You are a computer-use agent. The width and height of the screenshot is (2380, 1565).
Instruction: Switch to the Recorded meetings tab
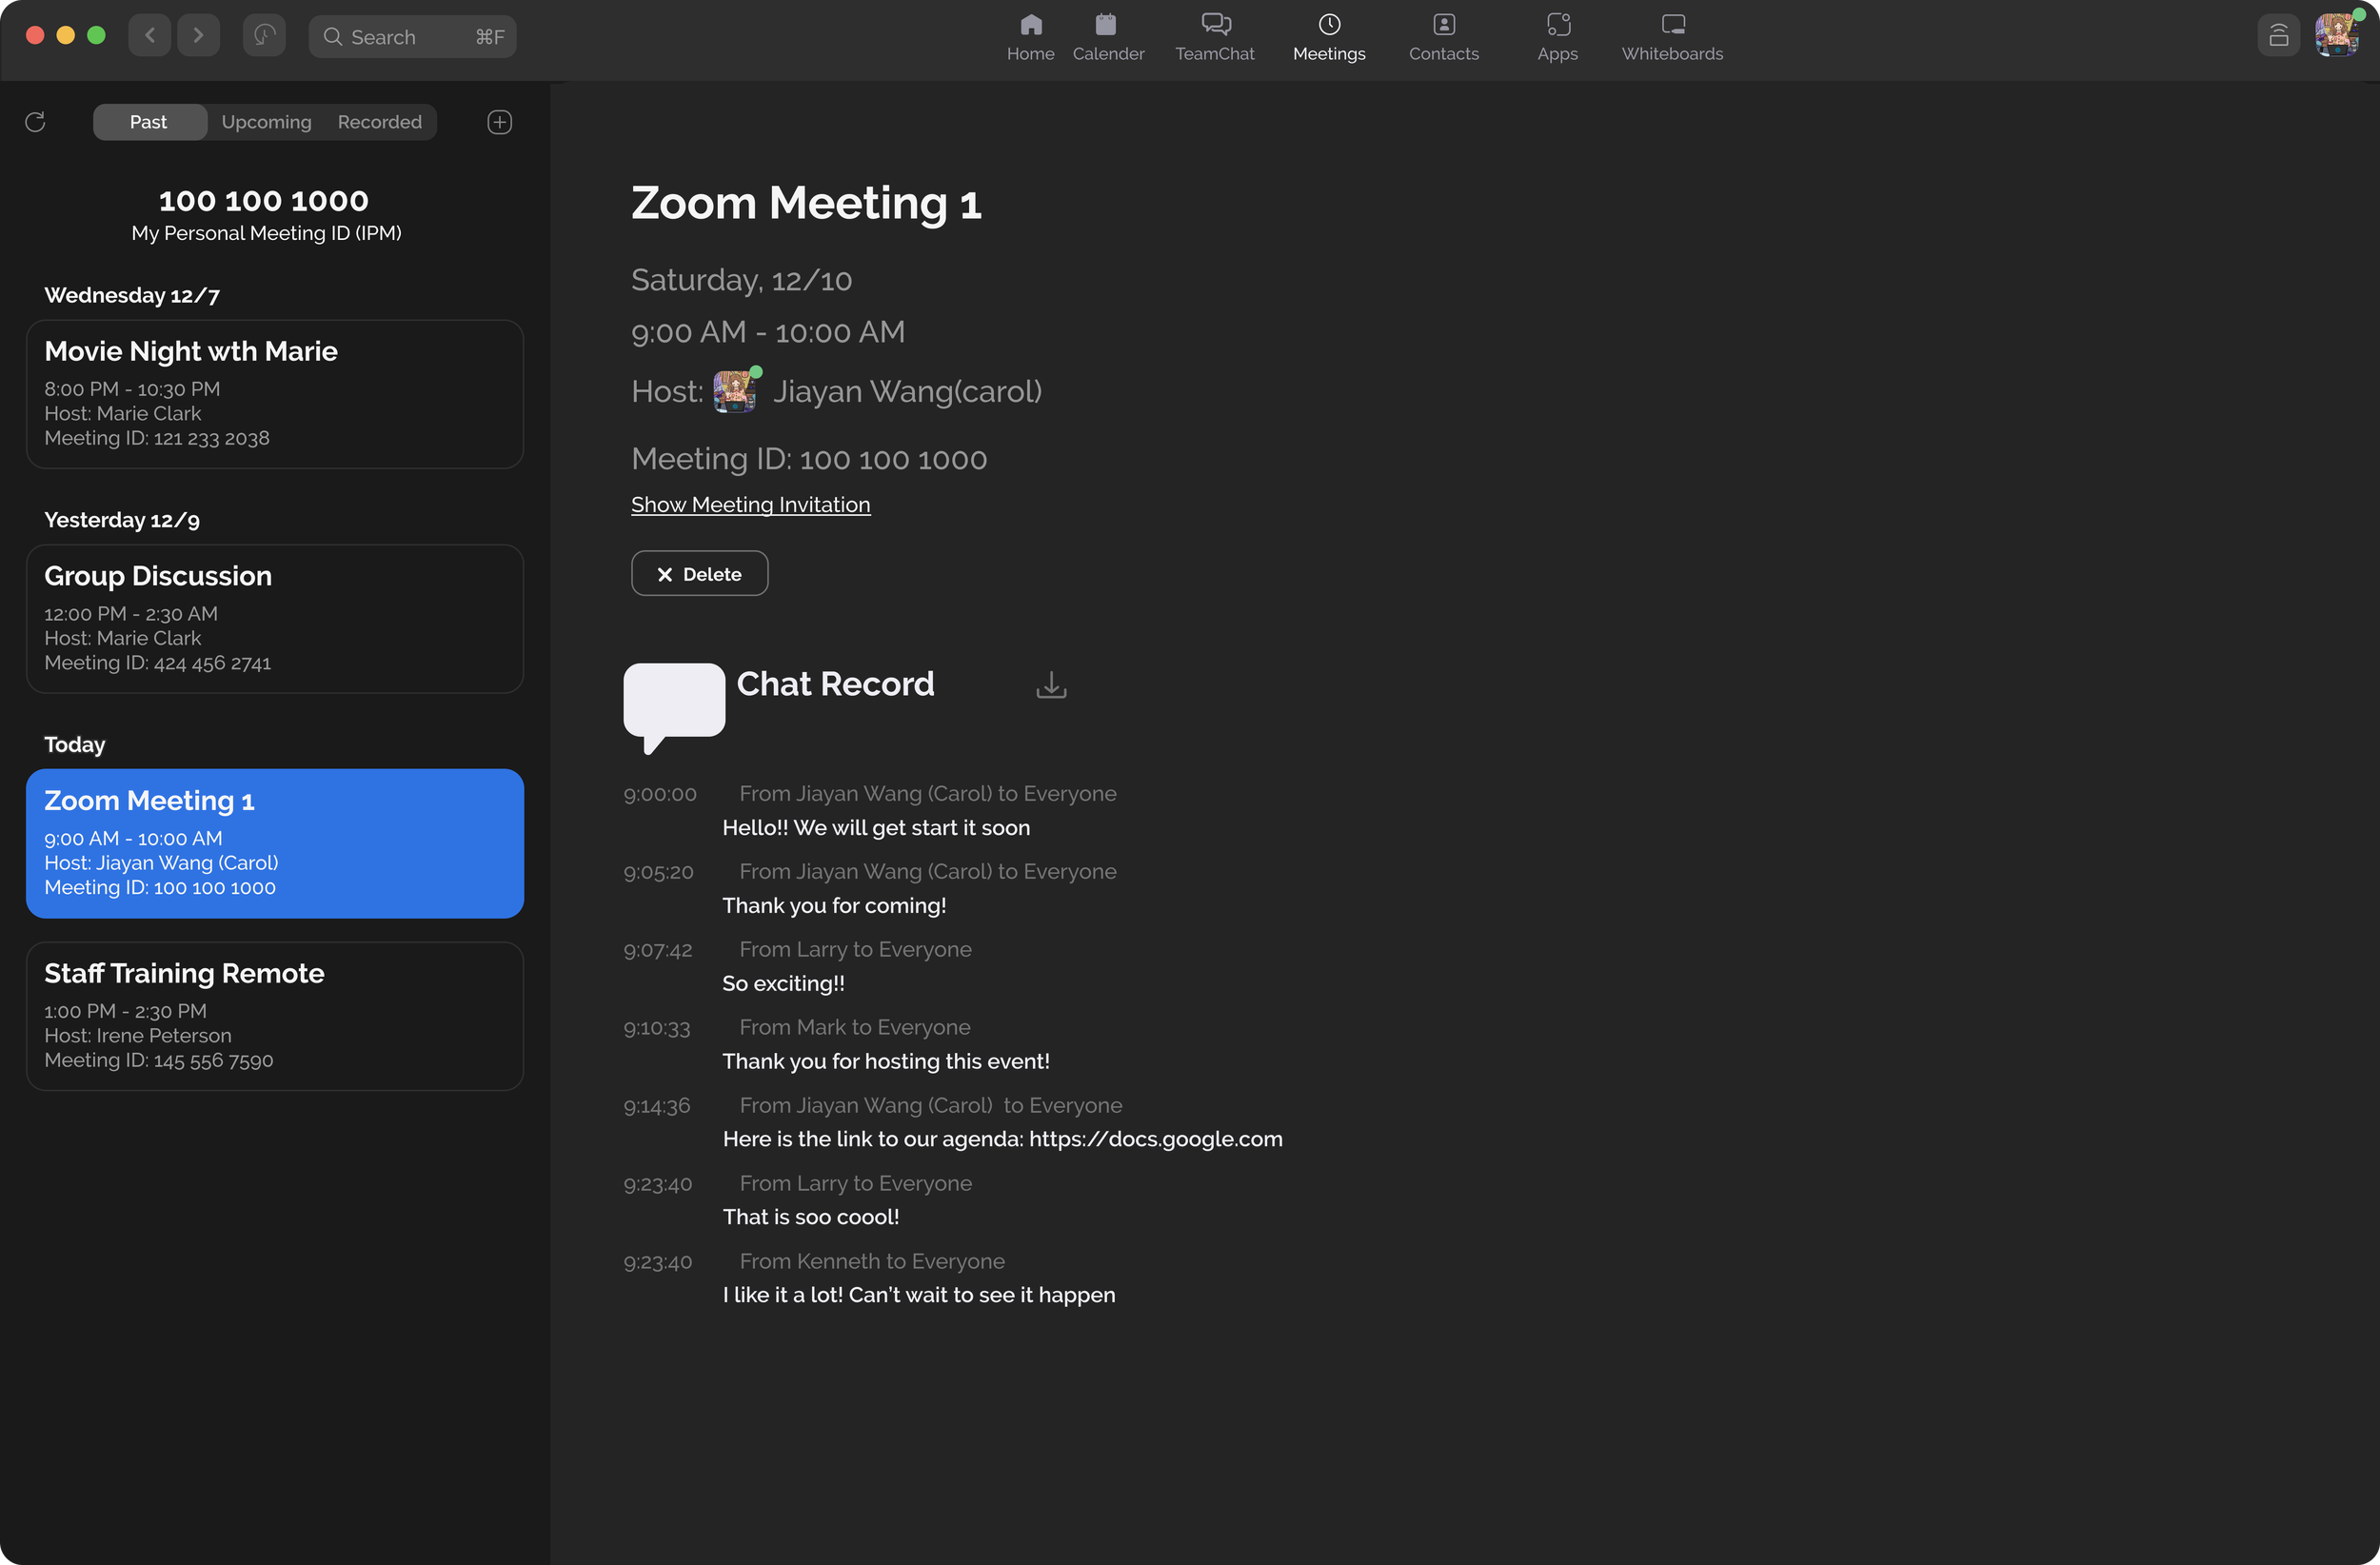(379, 122)
